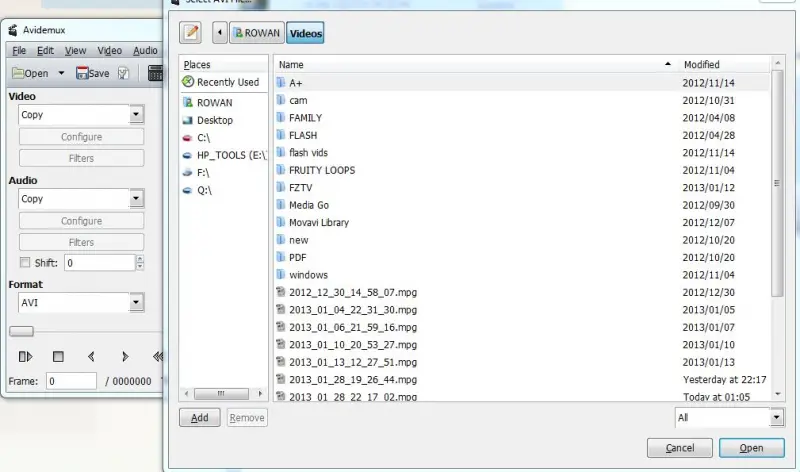Image resolution: width=800 pixels, height=472 pixels.
Task: Open the View menu in Avidemux
Action: tap(75, 51)
